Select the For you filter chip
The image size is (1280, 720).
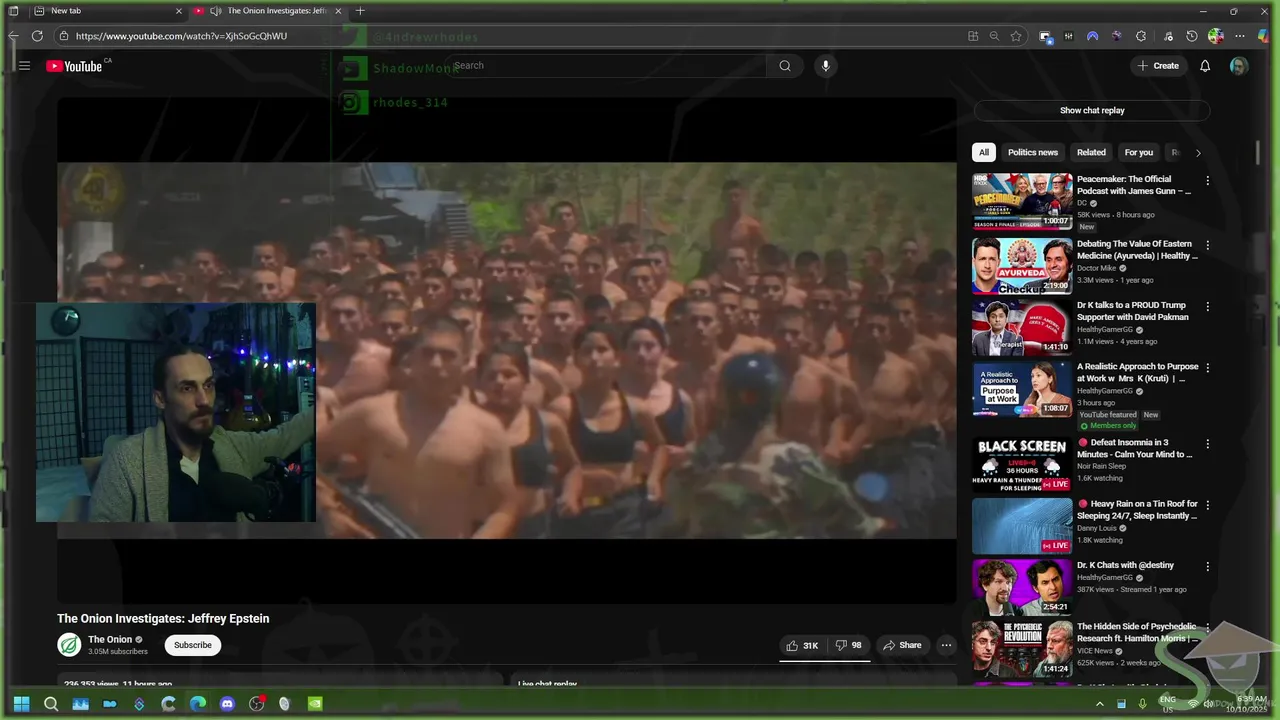tap(1139, 152)
